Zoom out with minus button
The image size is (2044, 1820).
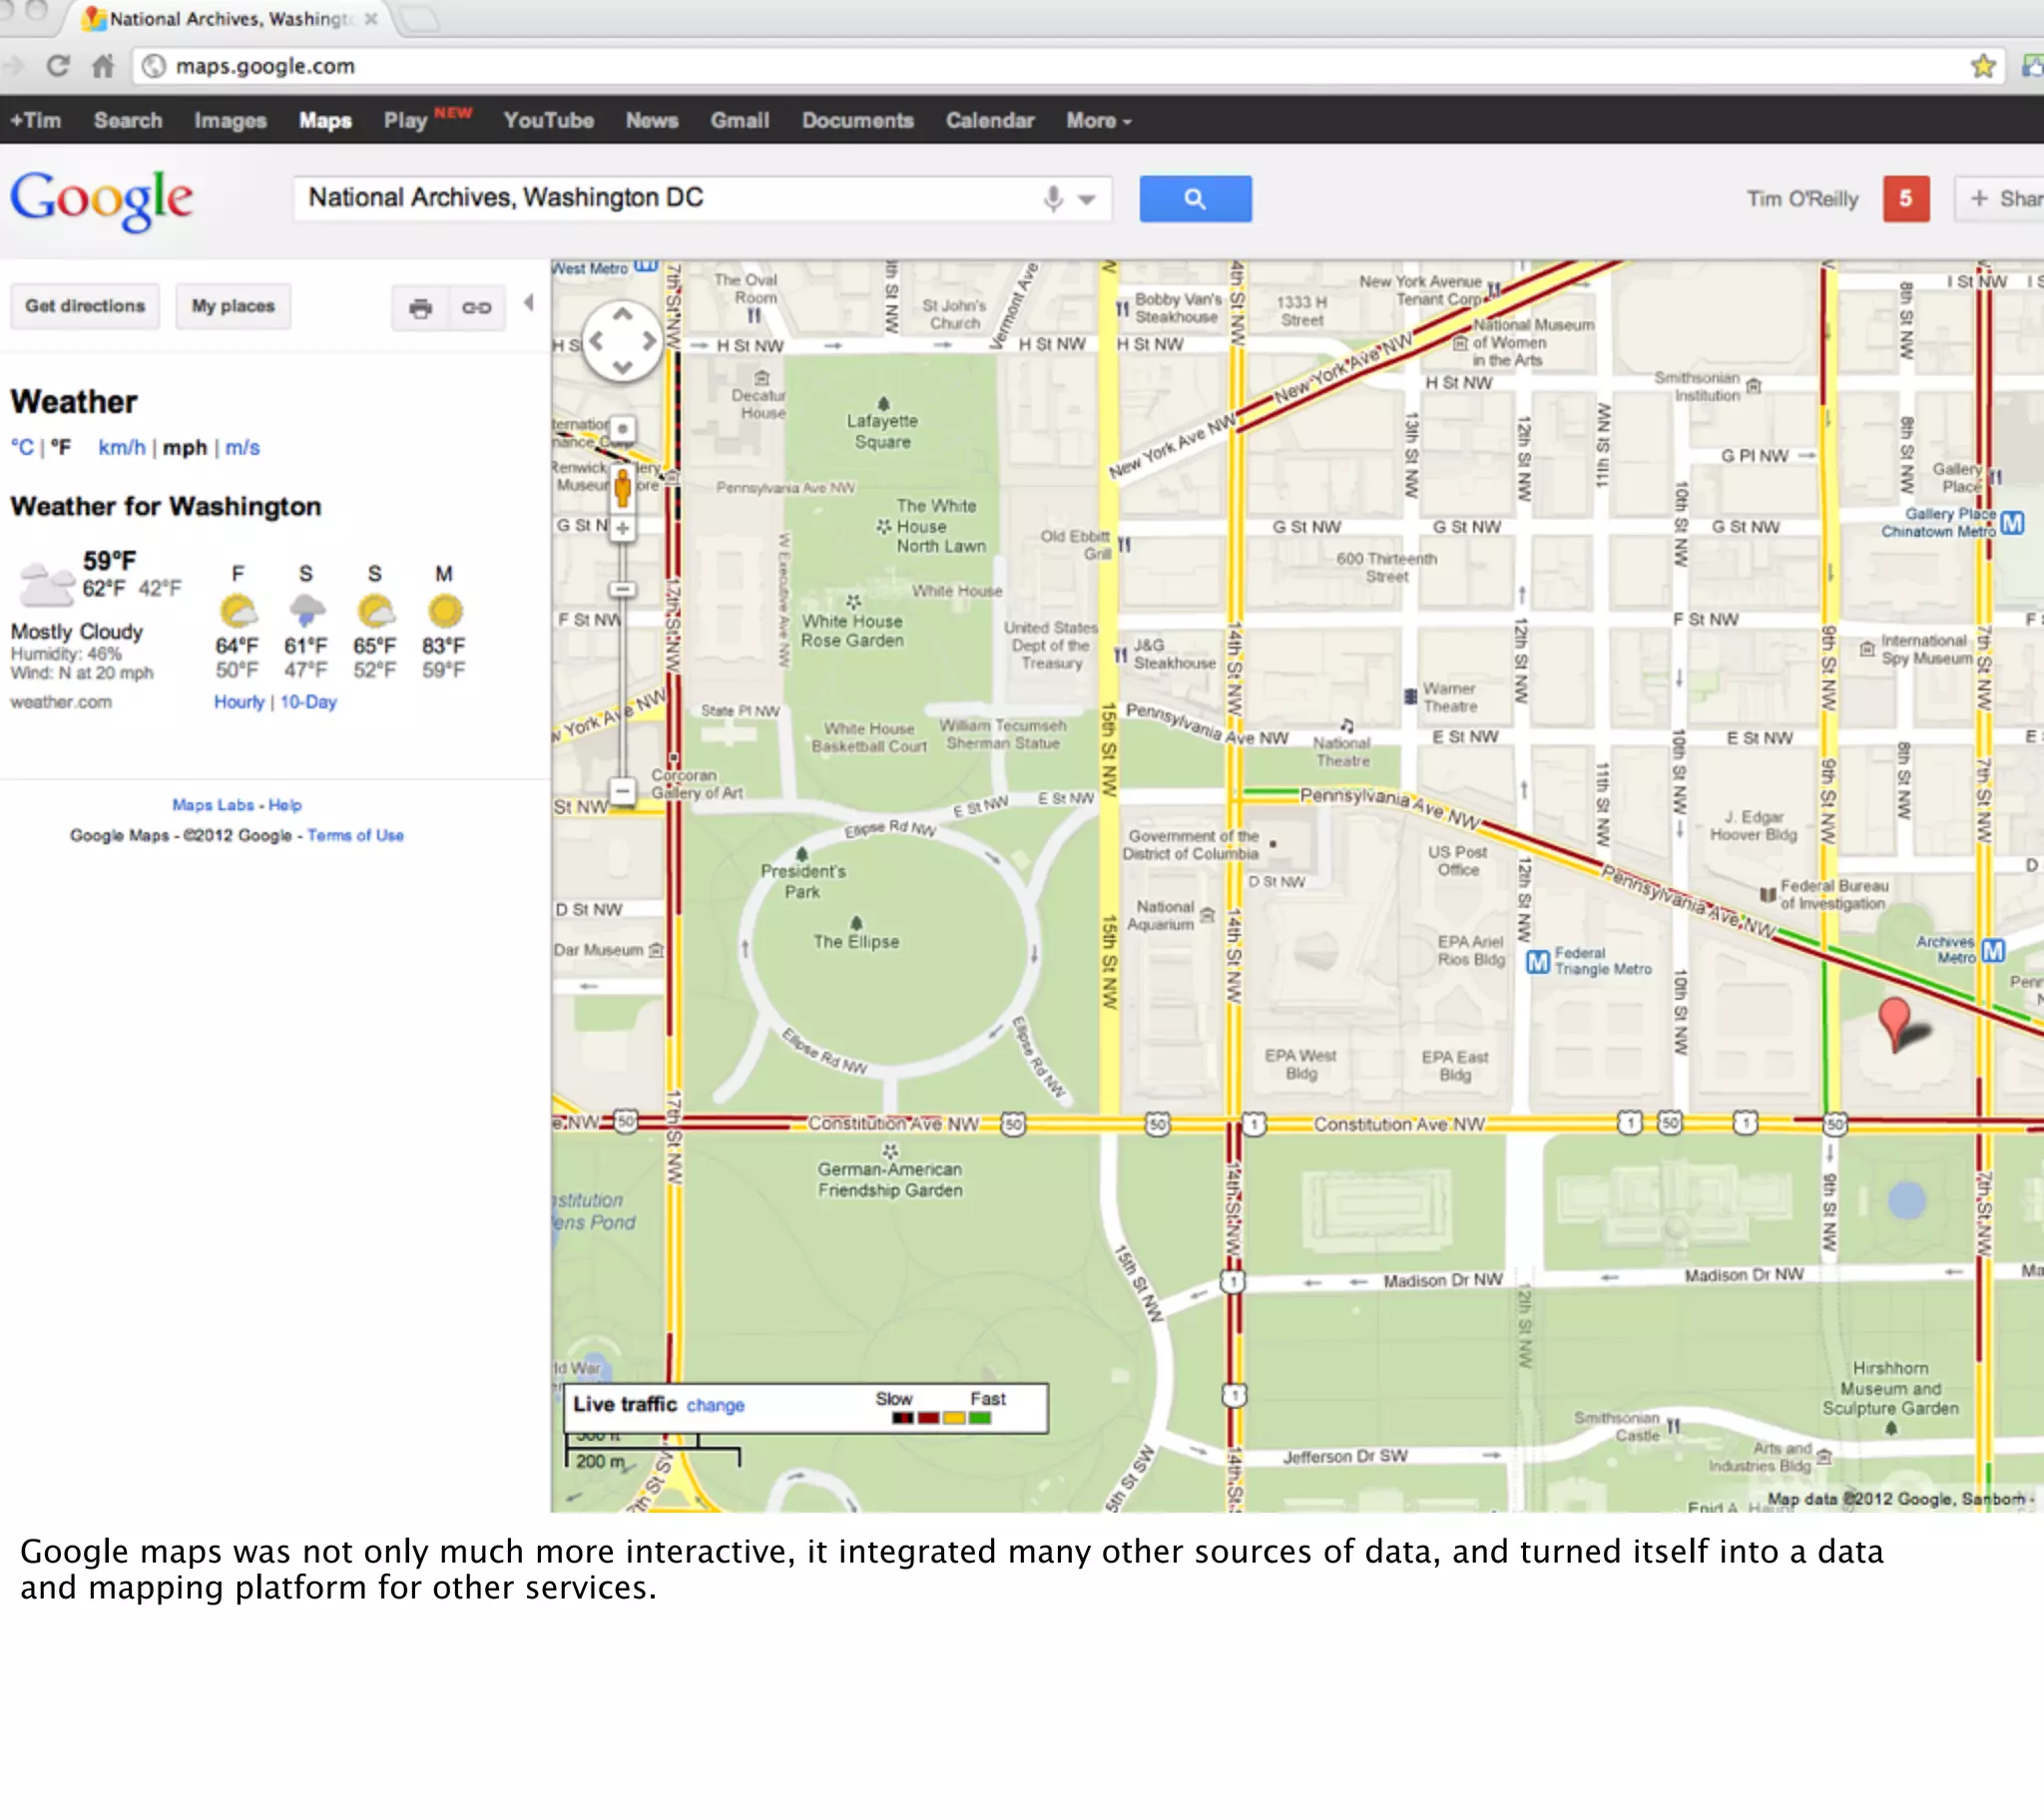[622, 792]
